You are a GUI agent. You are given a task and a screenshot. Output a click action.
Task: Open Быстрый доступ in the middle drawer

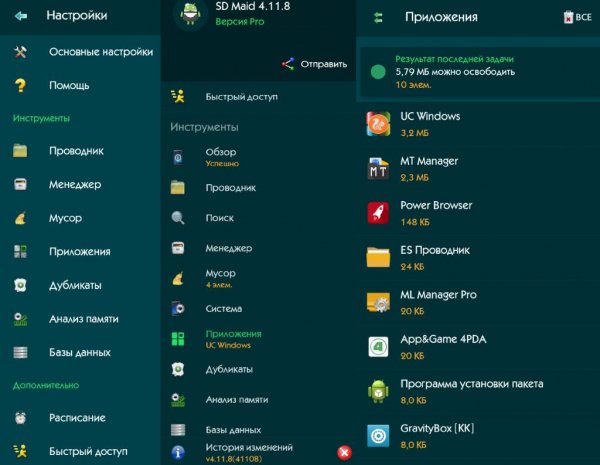pyautogui.click(x=258, y=97)
